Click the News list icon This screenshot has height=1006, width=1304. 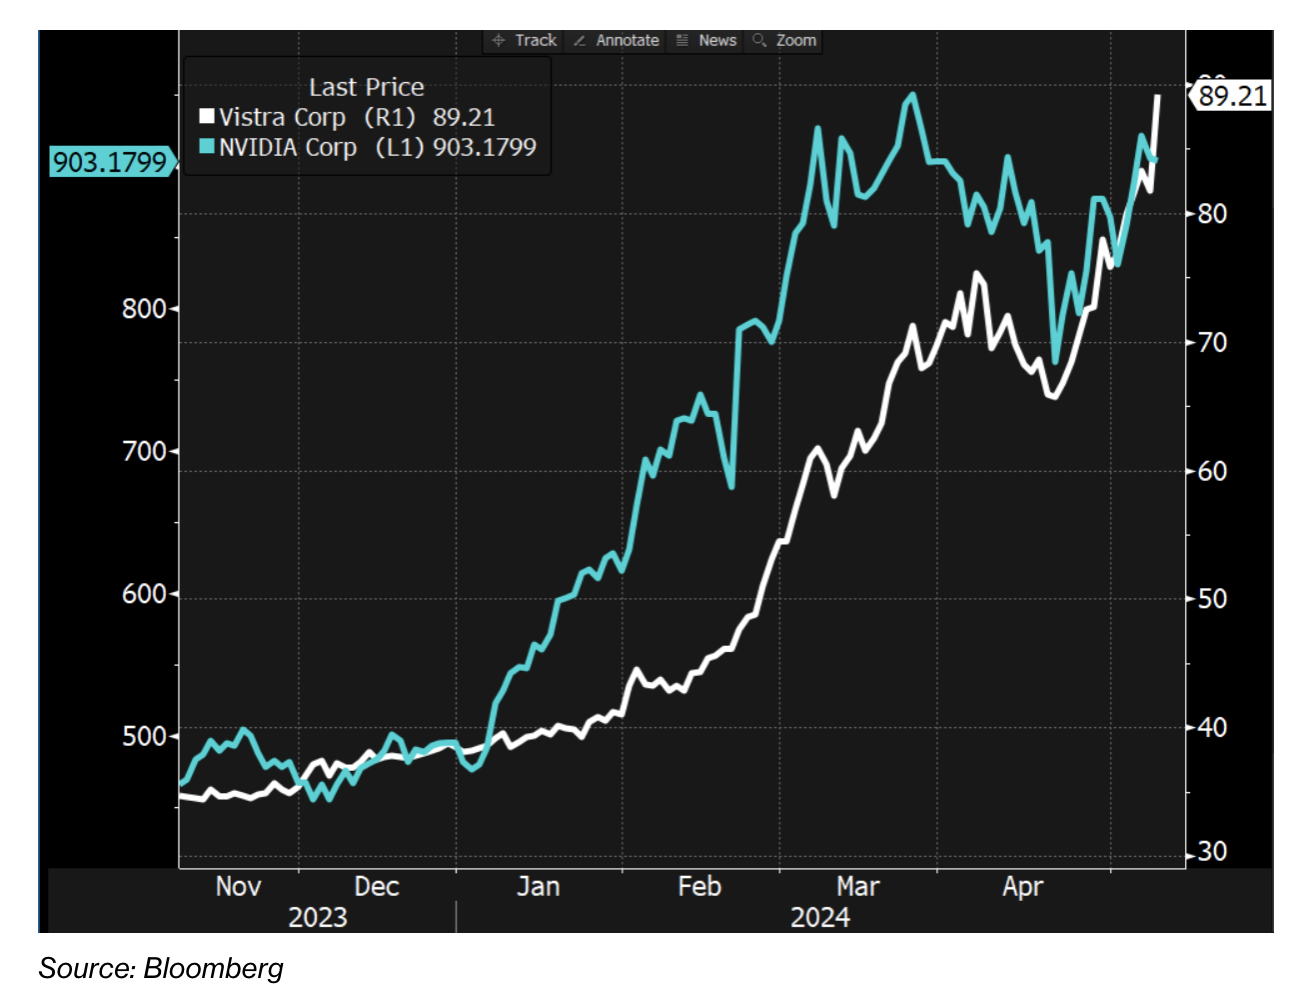coord(682,41)
